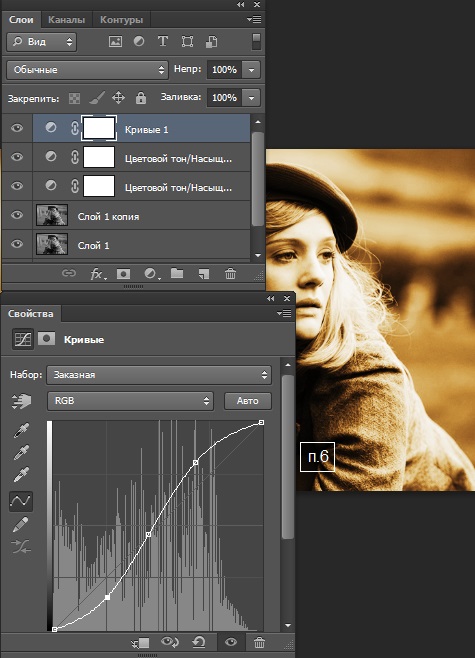Open the Обычные blend mode dropdown
The width and height of the screenshot is (475, 658).
point(87,70)
